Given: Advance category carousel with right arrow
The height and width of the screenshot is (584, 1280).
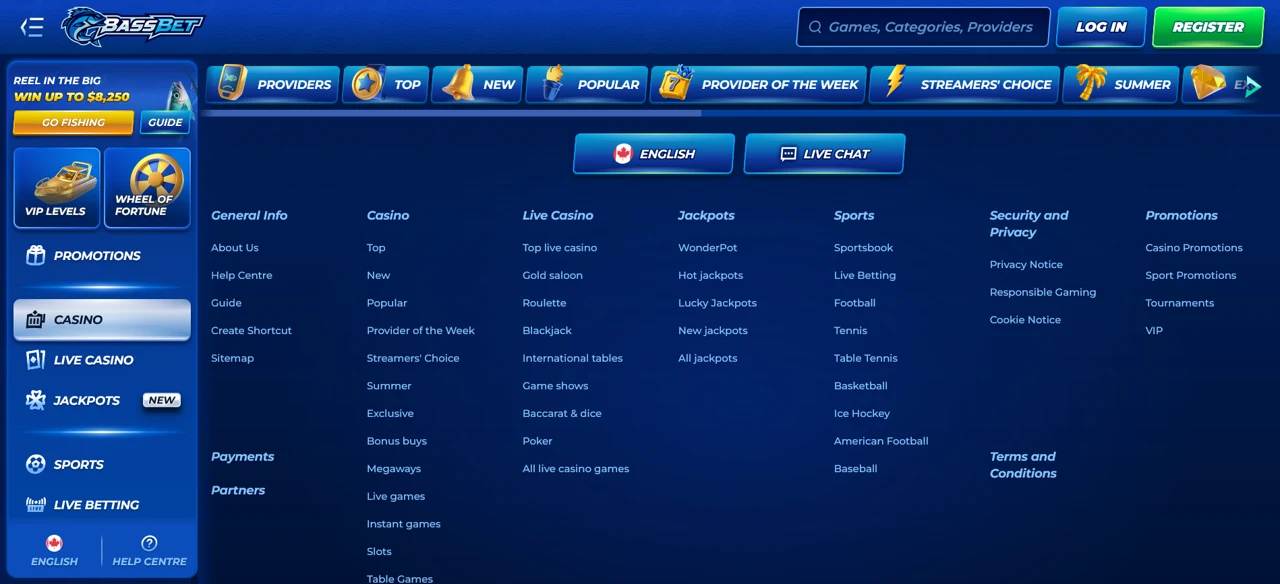Looking at the screenshot, I should pos(1252,86).
